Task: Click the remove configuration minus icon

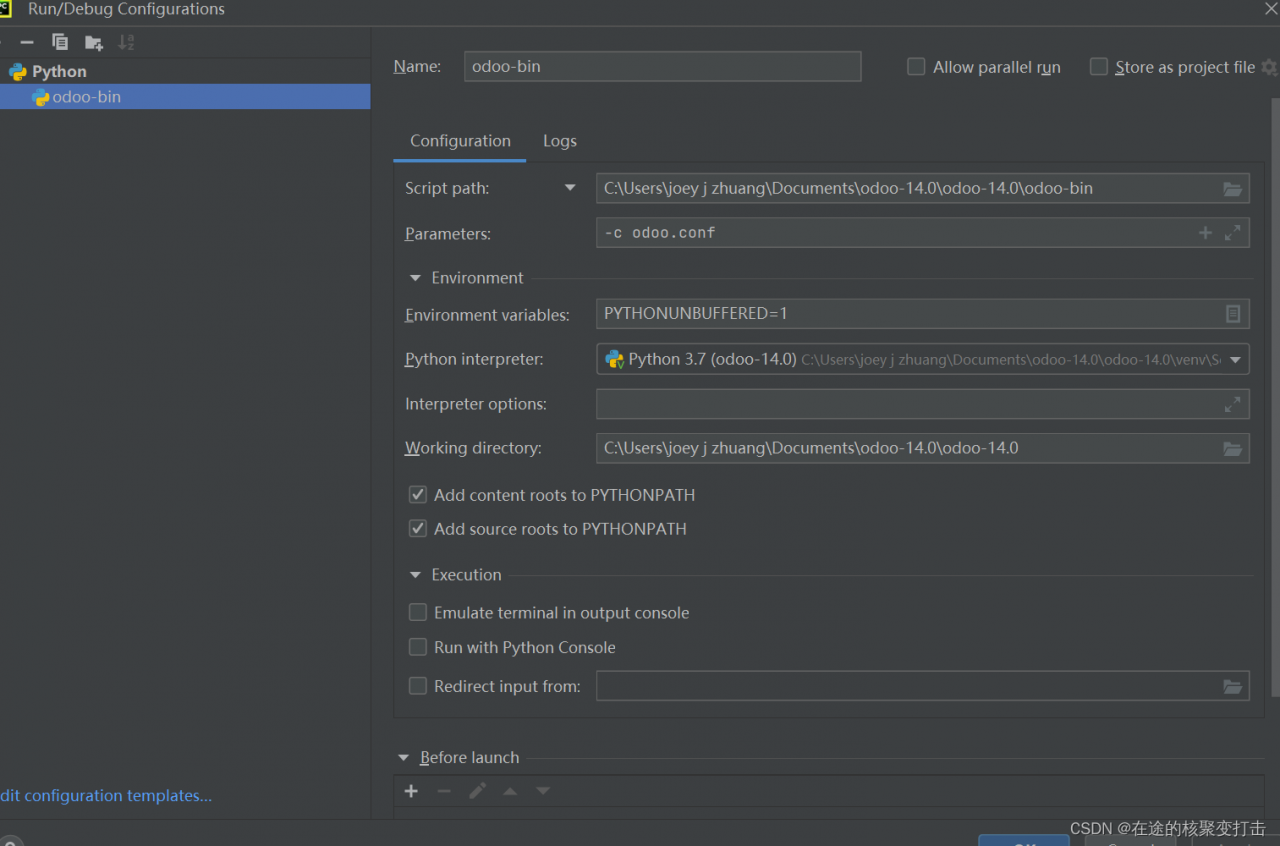Action: tap(27, 42)
